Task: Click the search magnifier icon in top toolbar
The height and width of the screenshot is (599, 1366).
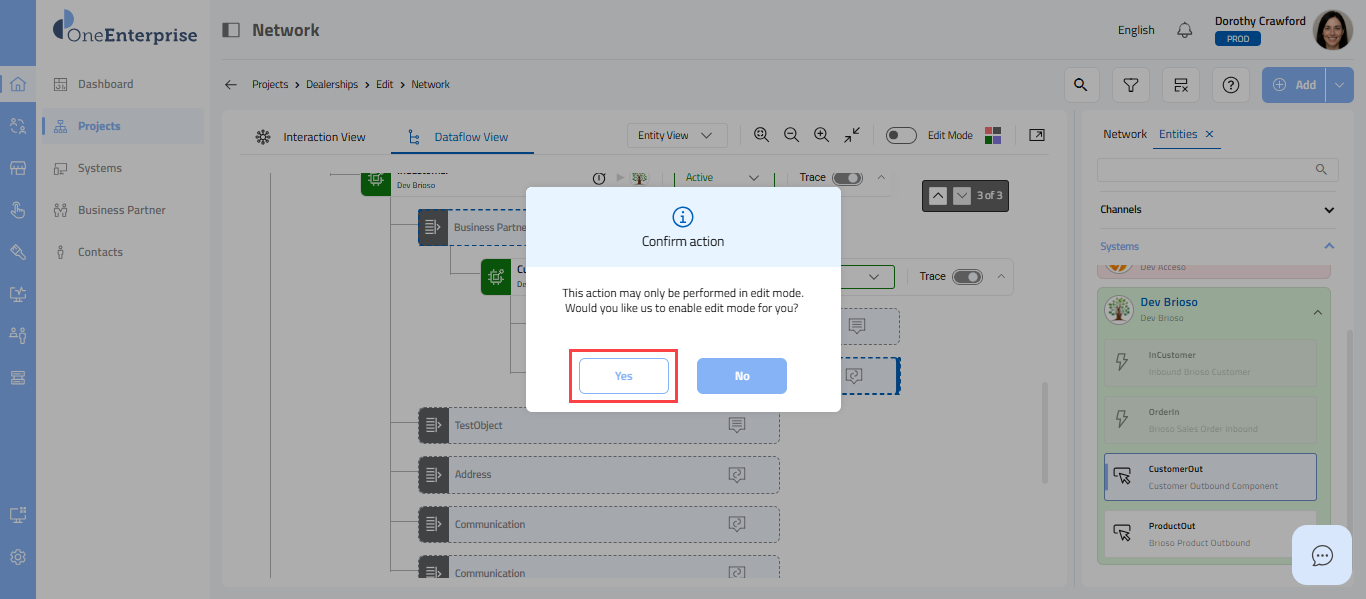Action: click(1080, 85)
